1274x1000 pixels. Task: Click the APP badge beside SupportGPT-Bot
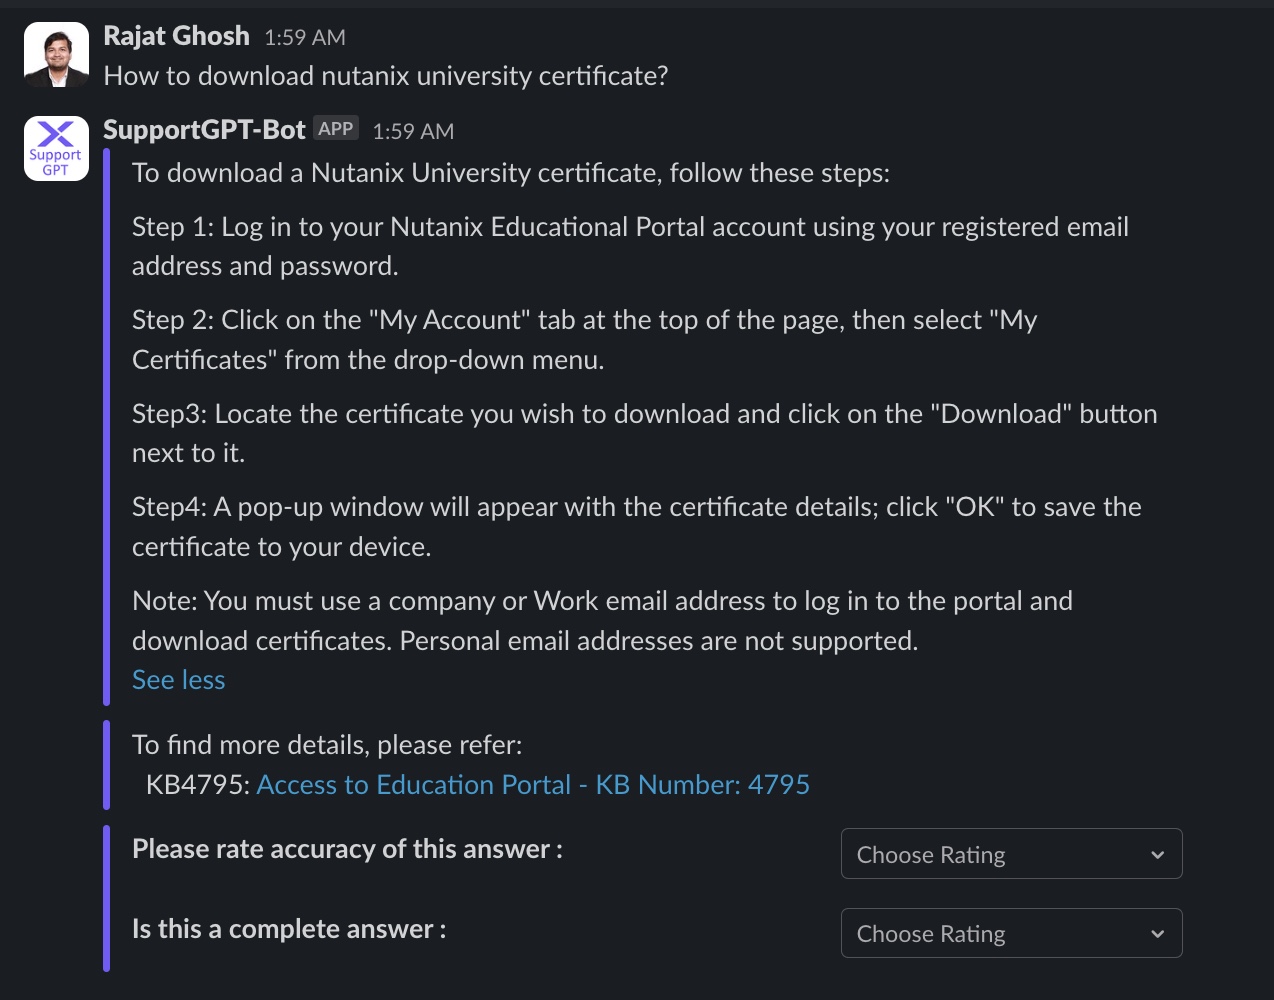point(336,128)
